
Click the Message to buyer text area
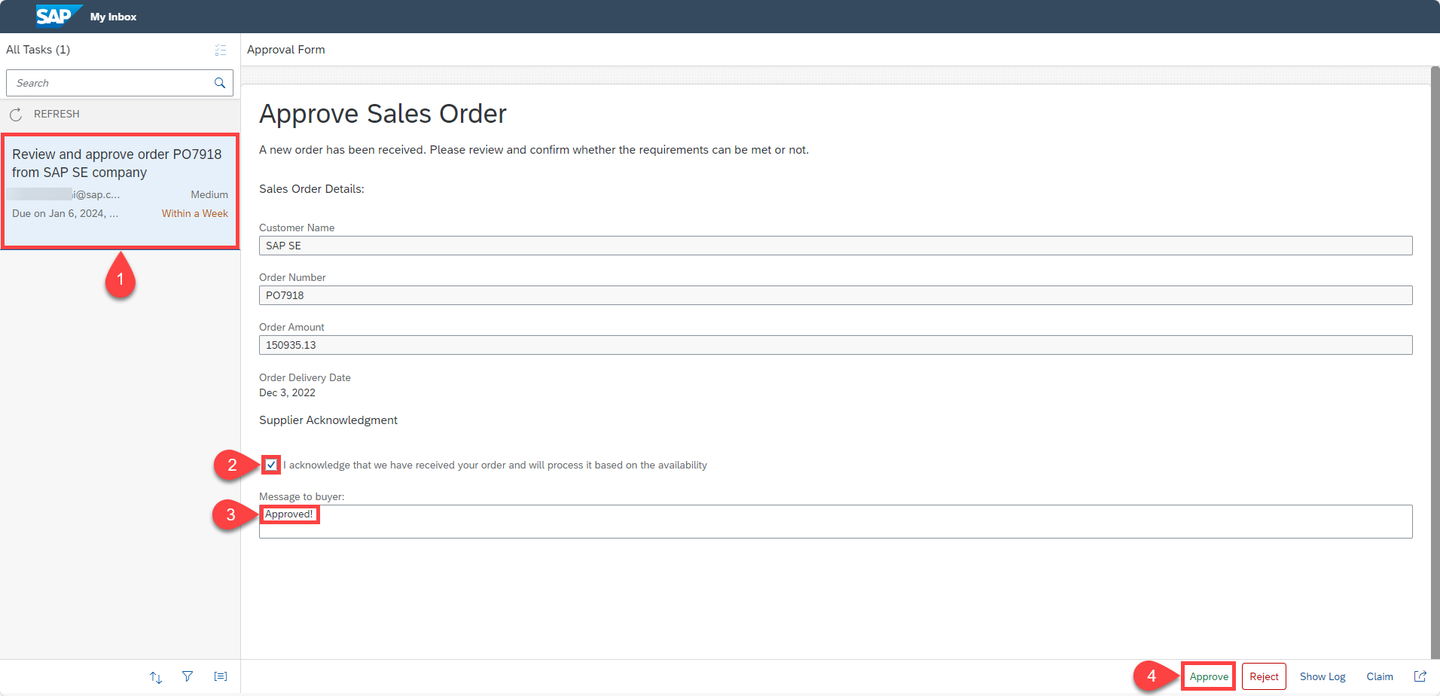tap(835, 522)
